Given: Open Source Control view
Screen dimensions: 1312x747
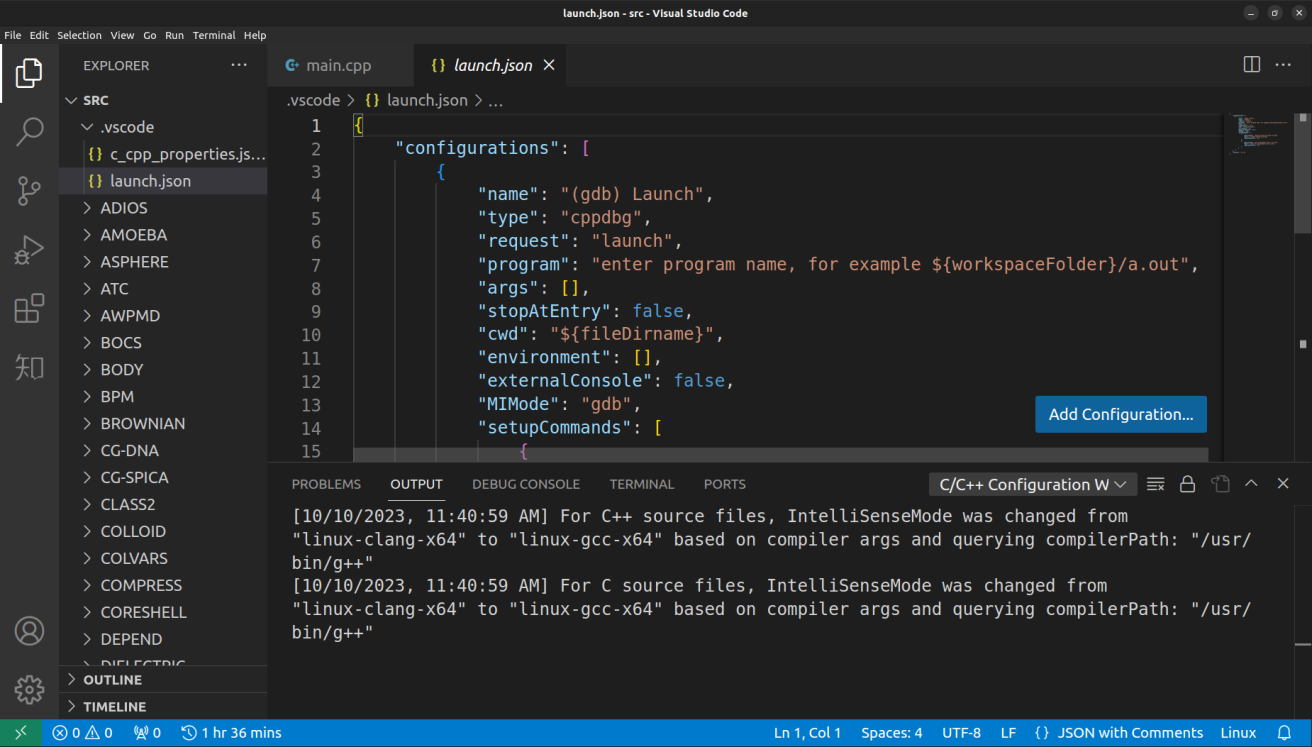Looking at the screenshot, I should coord(30,190).
